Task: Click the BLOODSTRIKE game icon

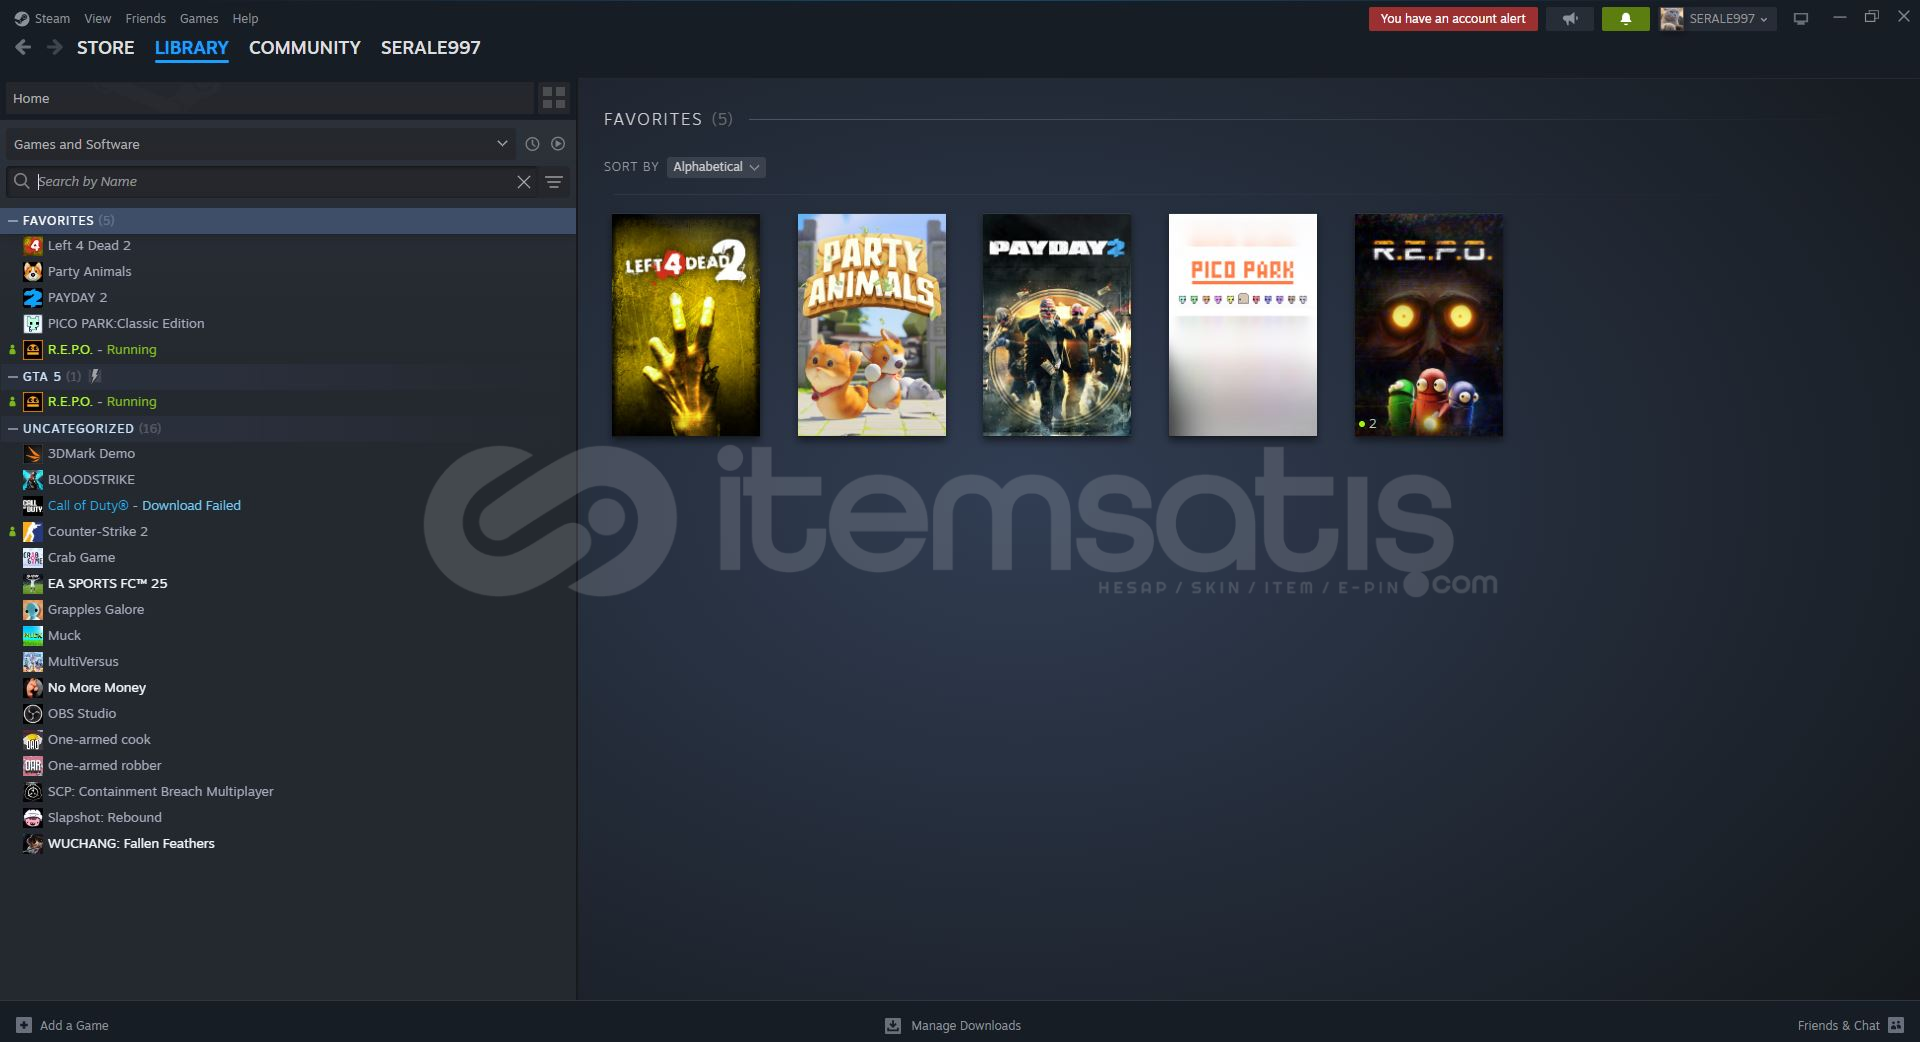Action: point(33,479)
